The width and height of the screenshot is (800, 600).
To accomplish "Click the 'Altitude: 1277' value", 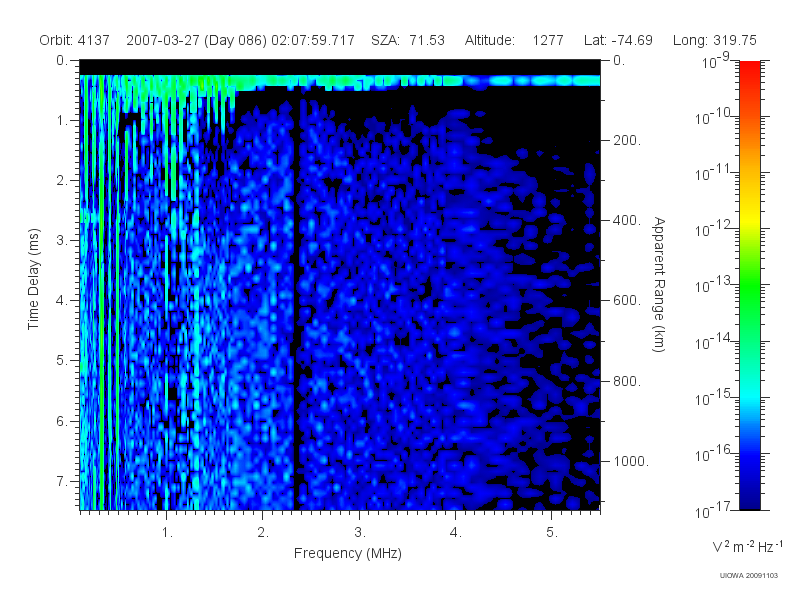I will point(514,40).
